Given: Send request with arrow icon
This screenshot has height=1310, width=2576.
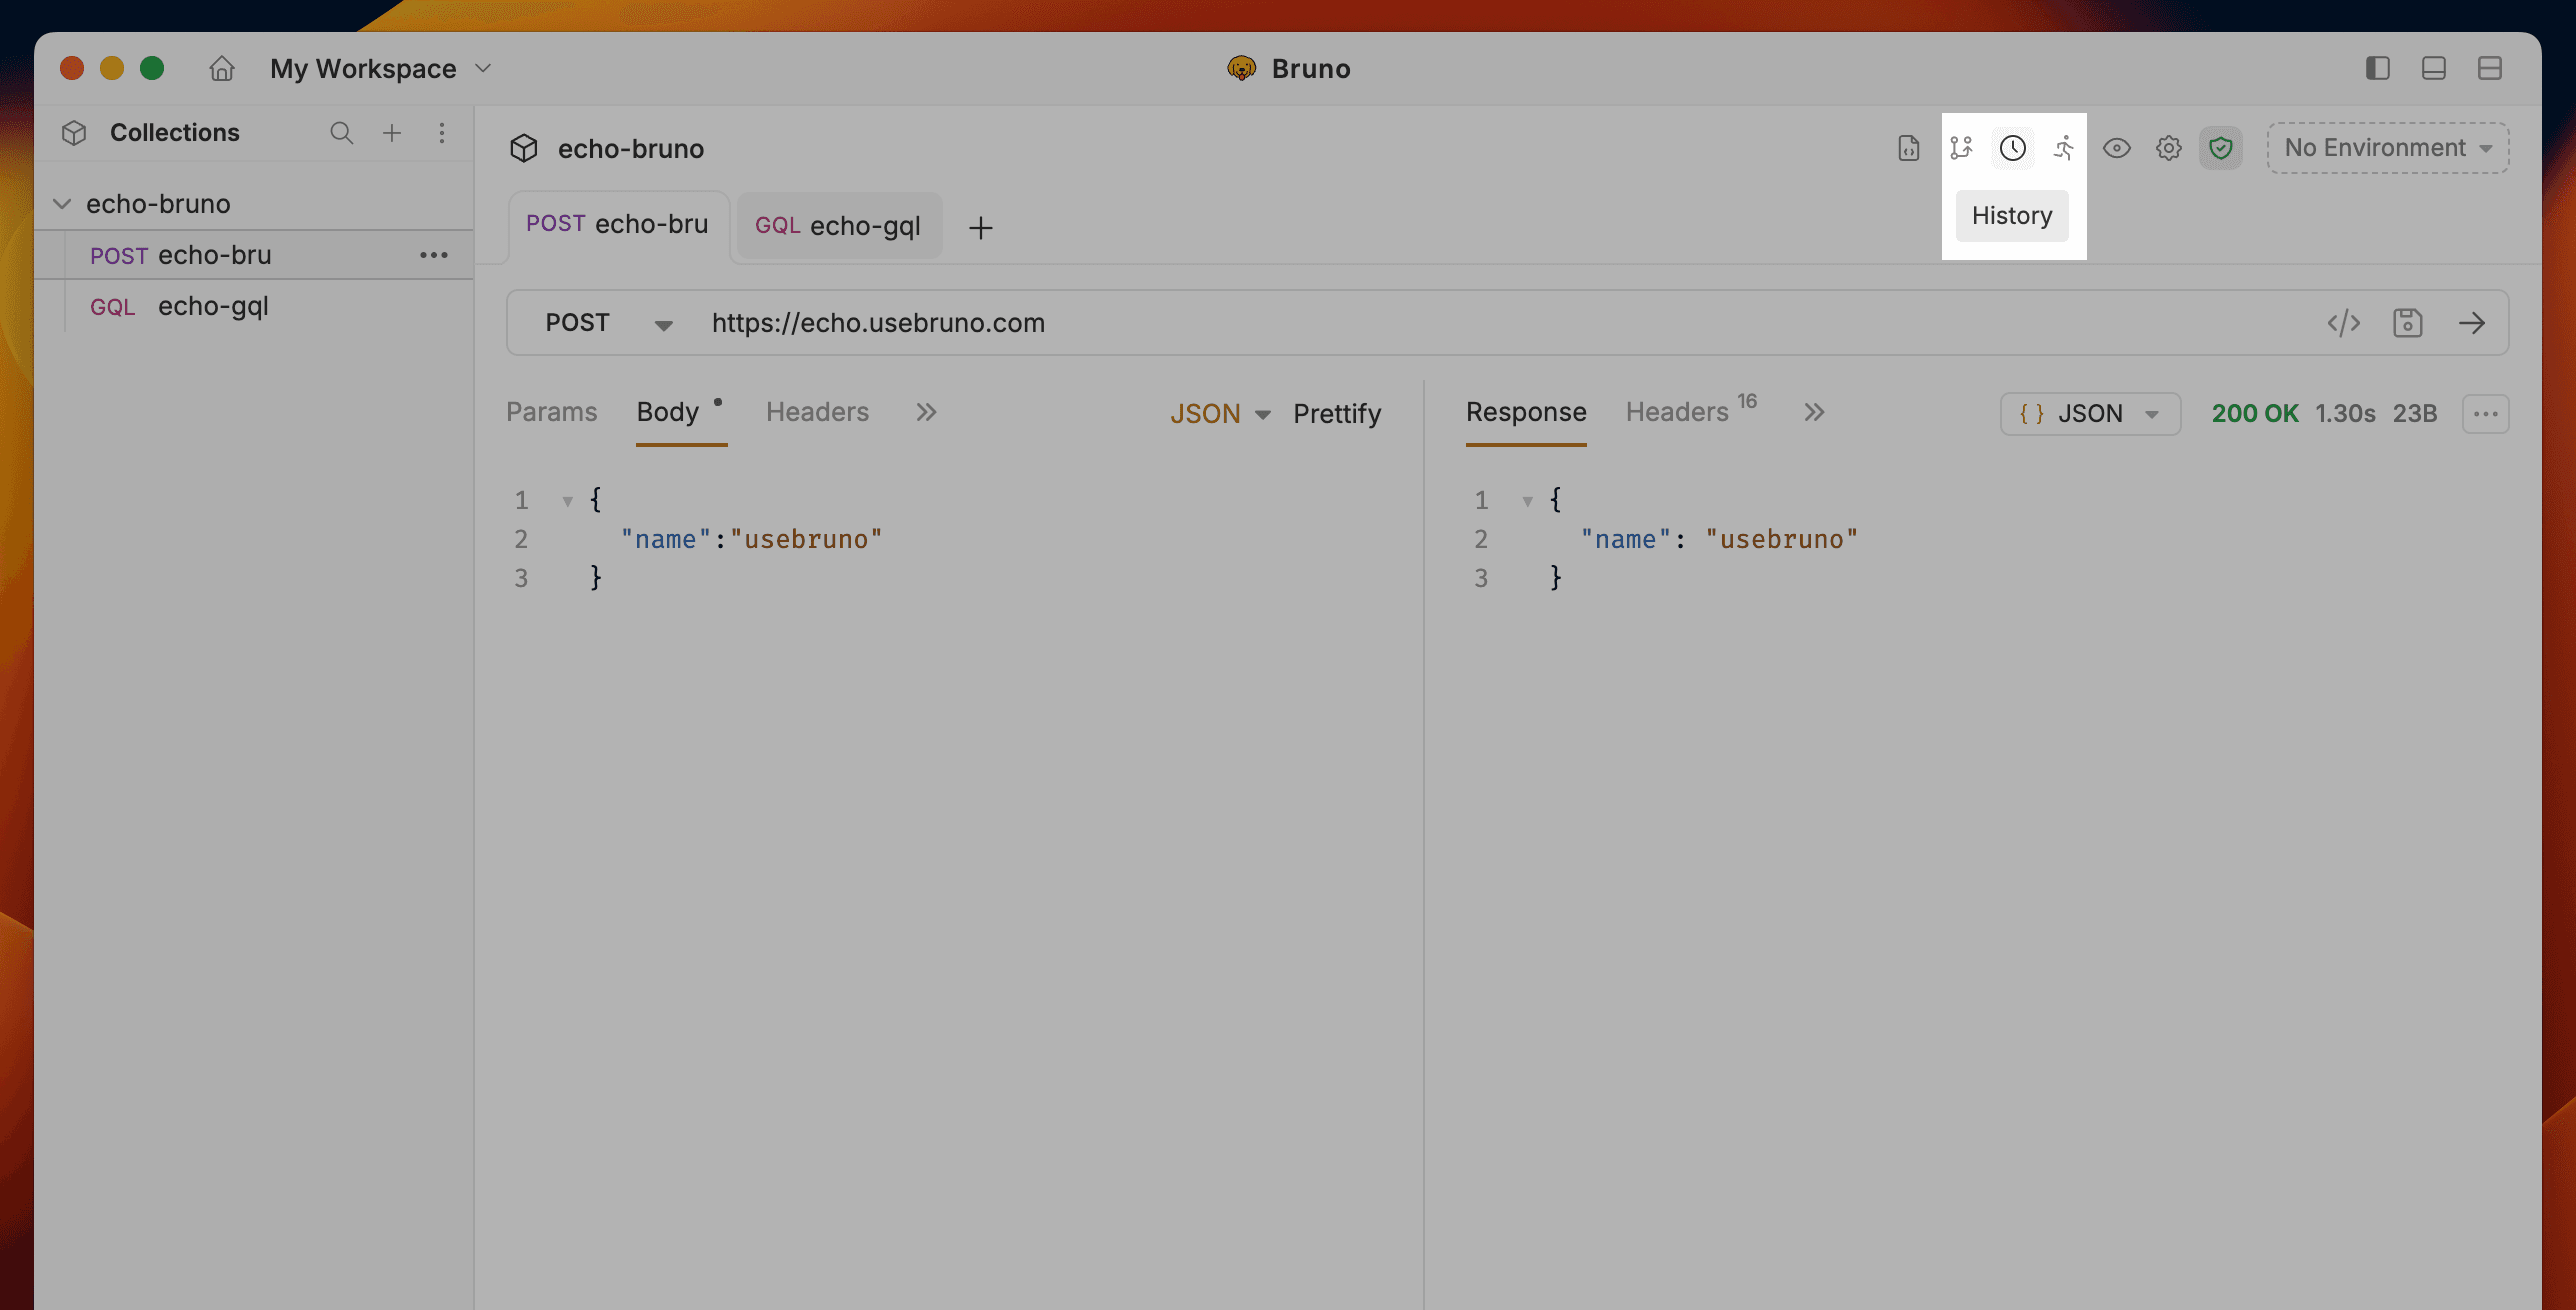Looking at the screenshot, I should 2472,323.
